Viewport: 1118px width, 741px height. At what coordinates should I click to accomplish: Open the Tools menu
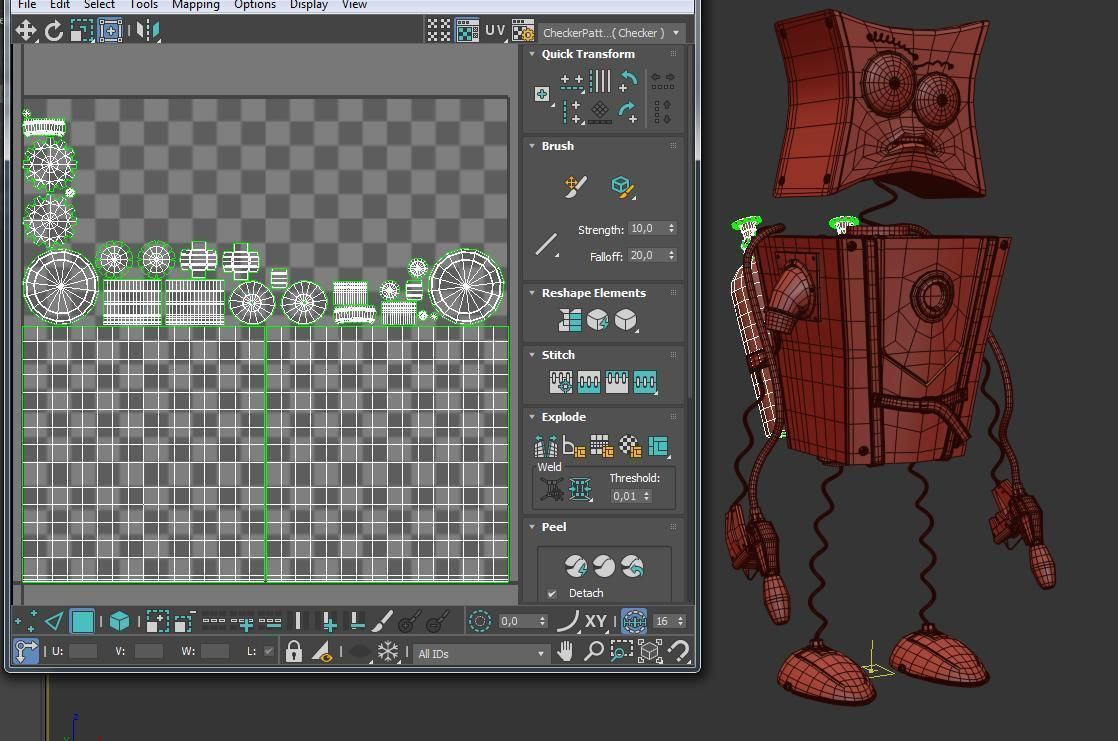144,5
